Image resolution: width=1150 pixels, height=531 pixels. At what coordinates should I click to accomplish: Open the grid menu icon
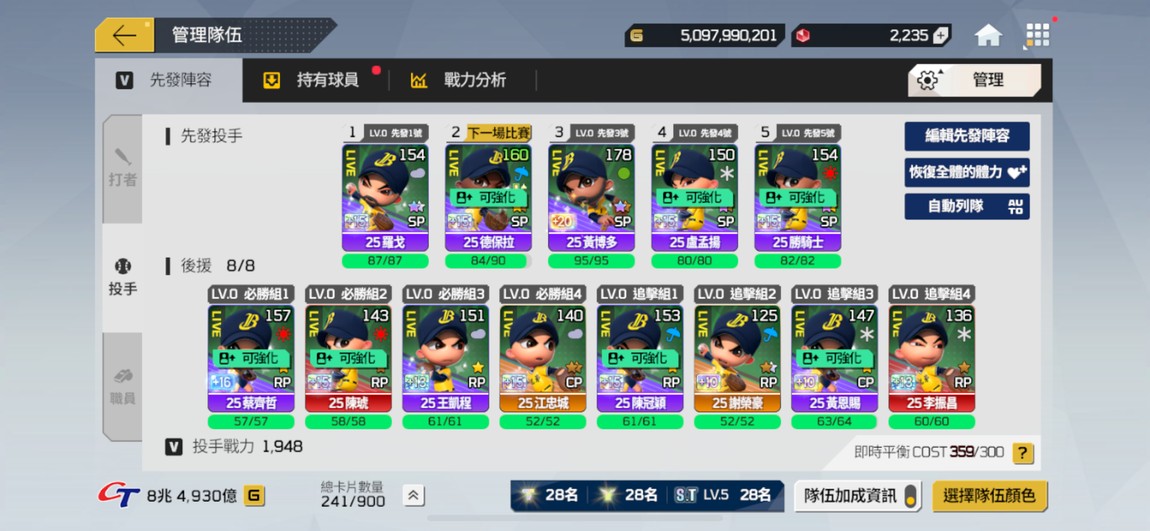click(1037, 35)
